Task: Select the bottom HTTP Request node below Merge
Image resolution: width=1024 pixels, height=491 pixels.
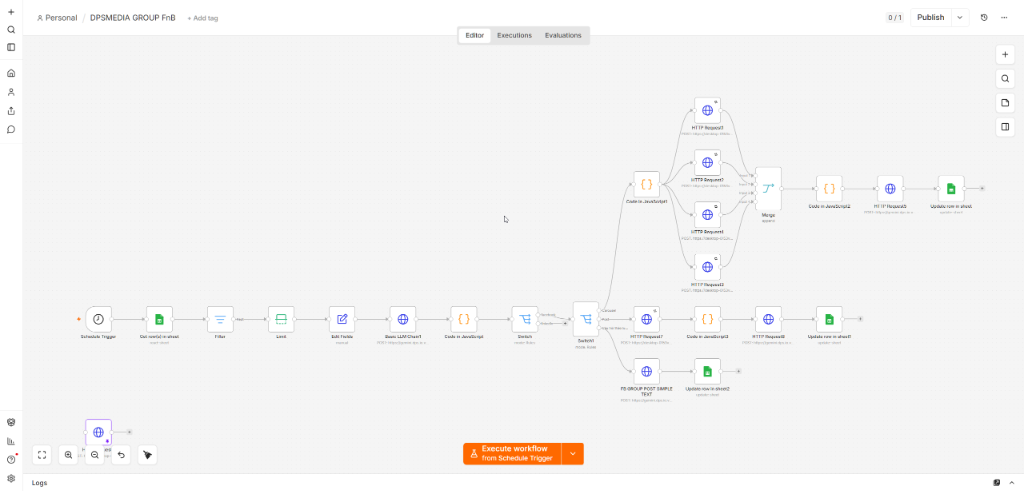Action: point(707,267)
